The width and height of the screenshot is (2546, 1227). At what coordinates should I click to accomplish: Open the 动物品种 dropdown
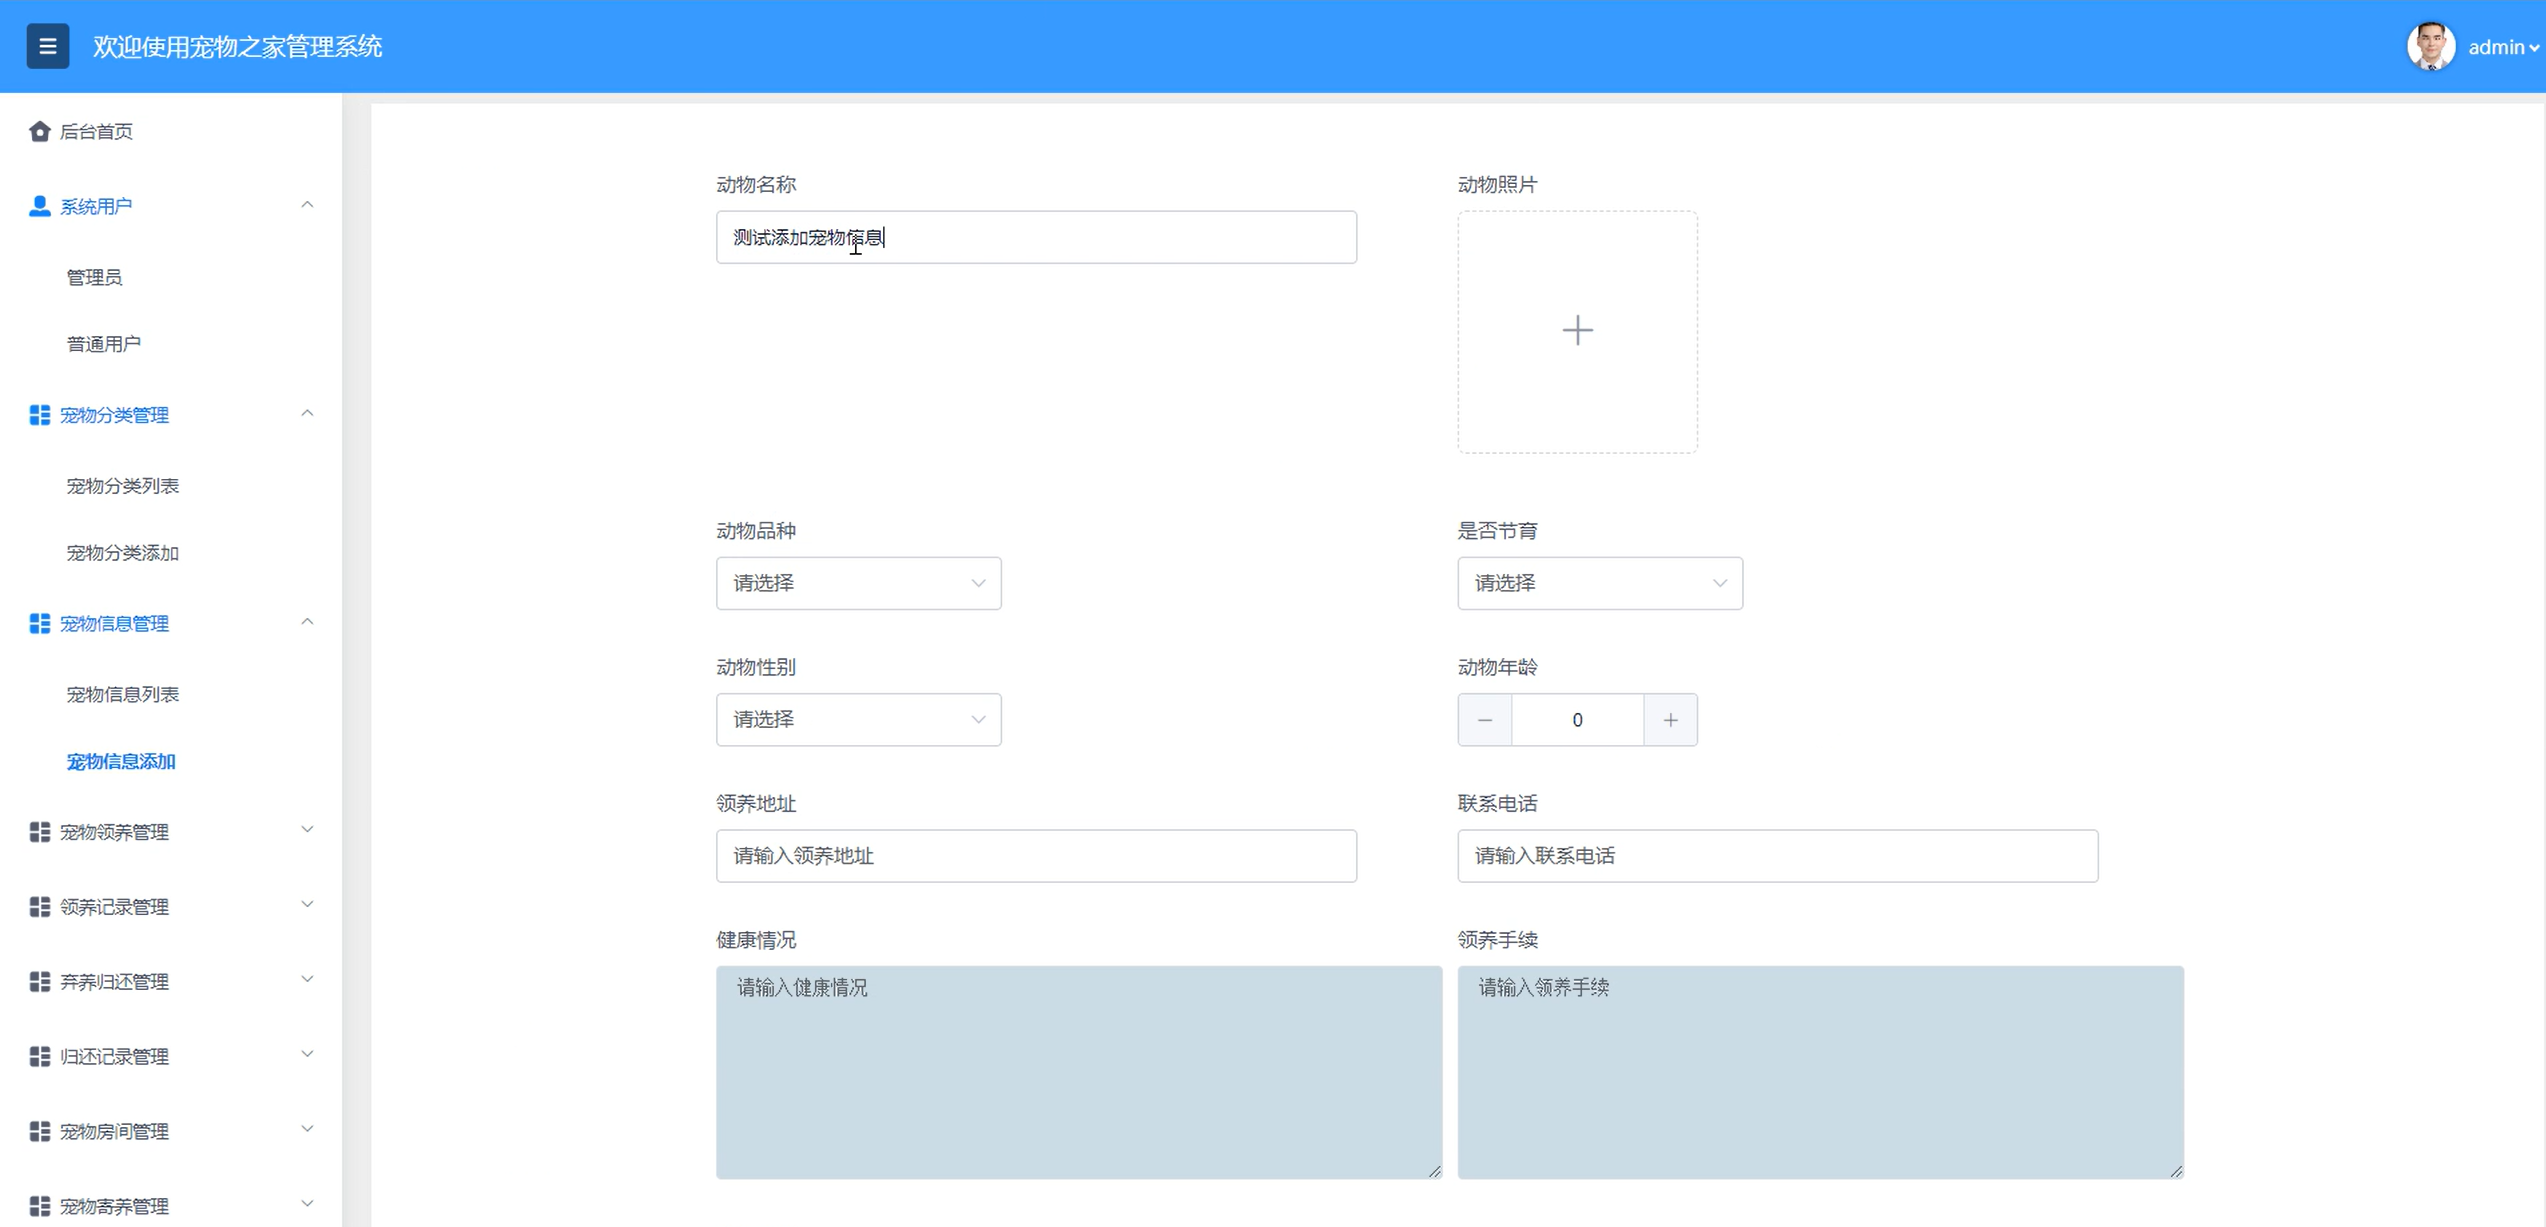(858, 583)
